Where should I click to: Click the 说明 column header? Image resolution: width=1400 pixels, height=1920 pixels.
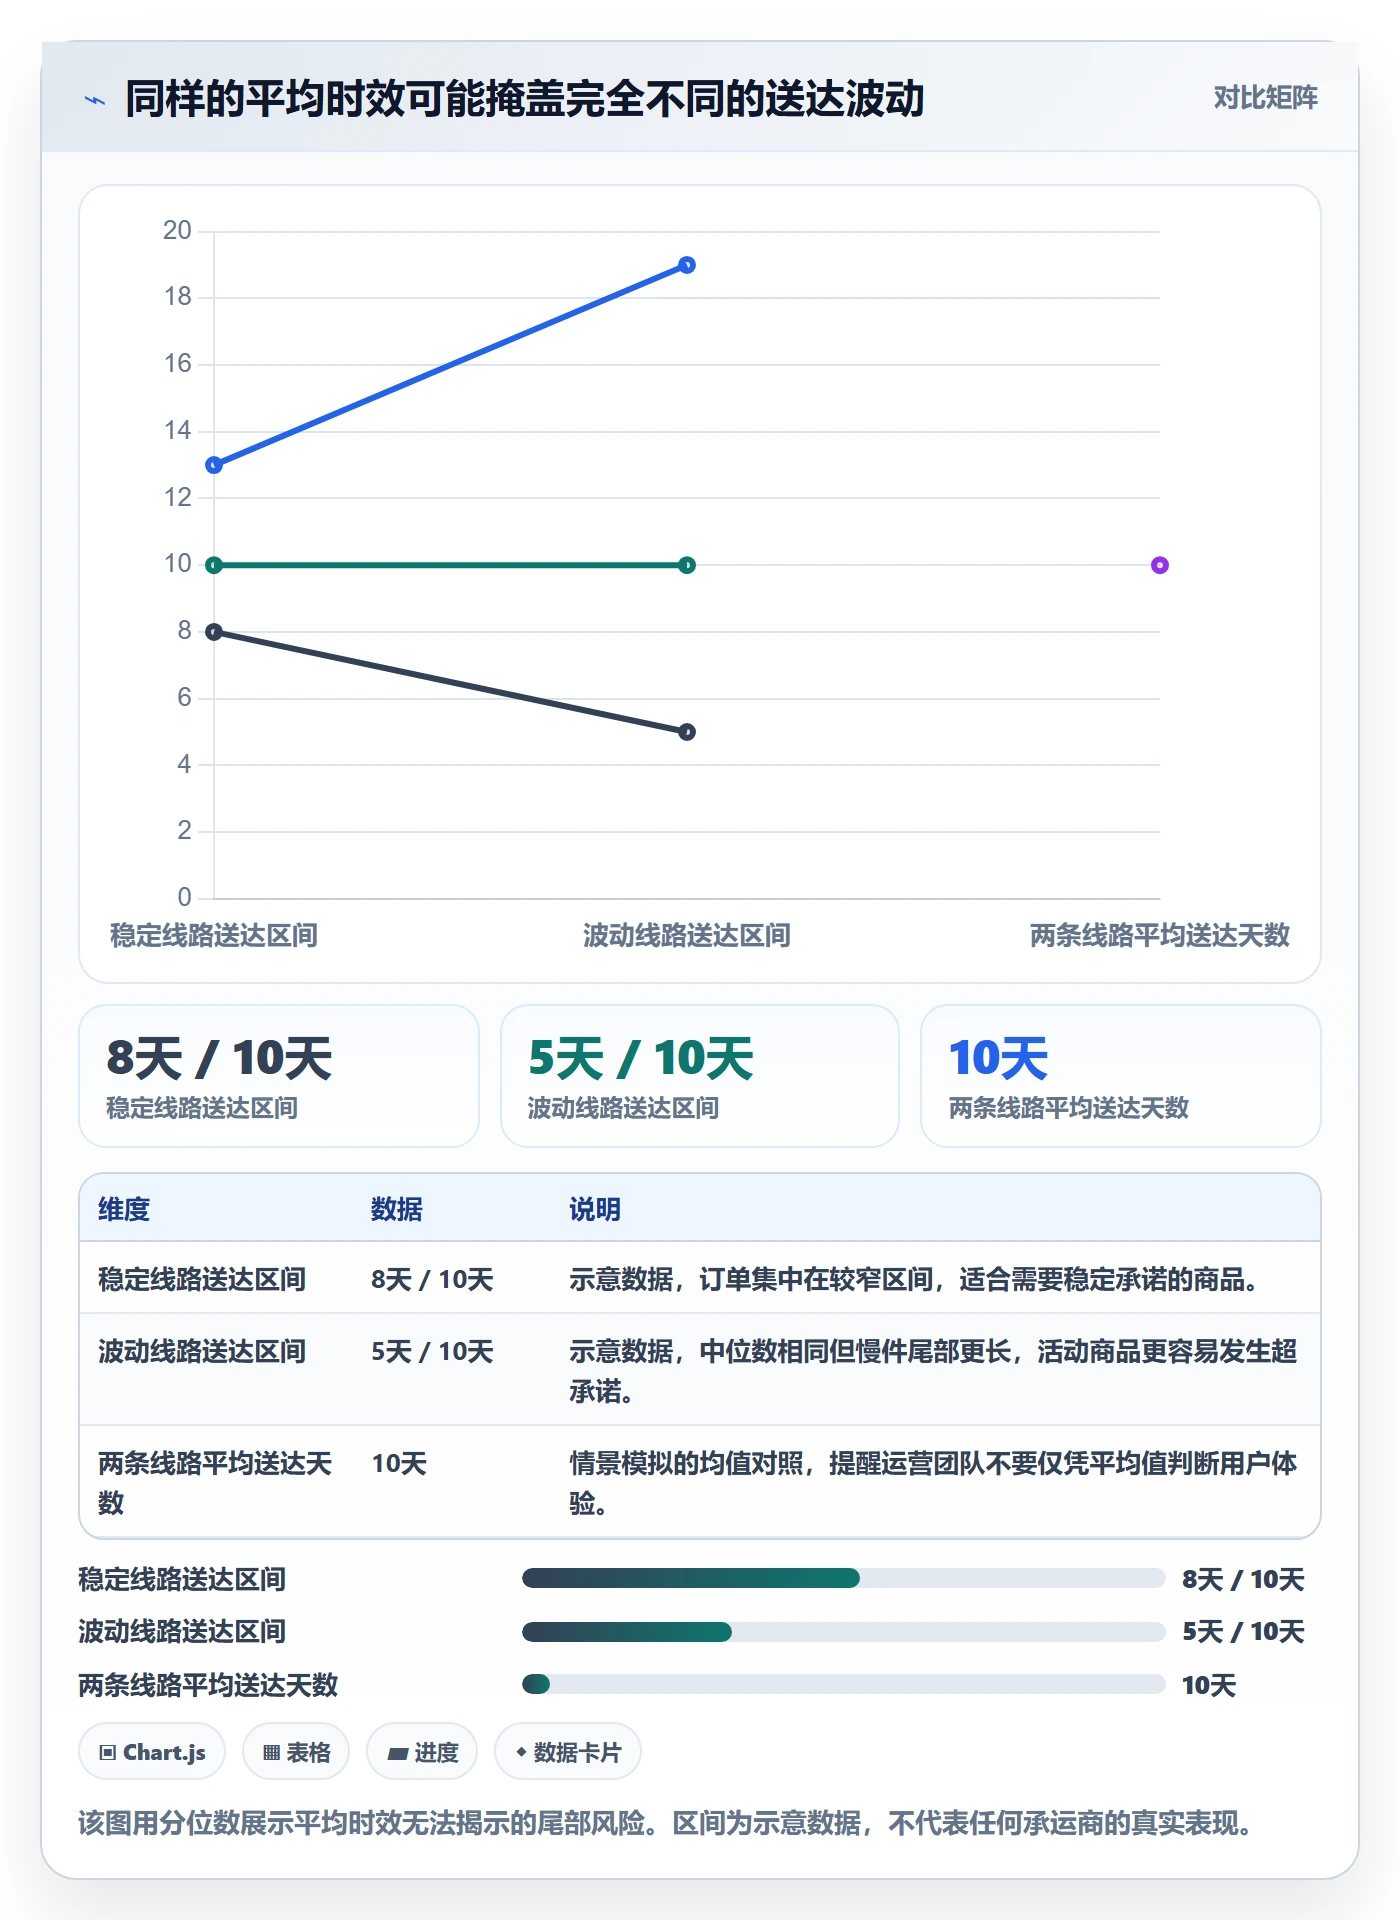coord(595,1209)
